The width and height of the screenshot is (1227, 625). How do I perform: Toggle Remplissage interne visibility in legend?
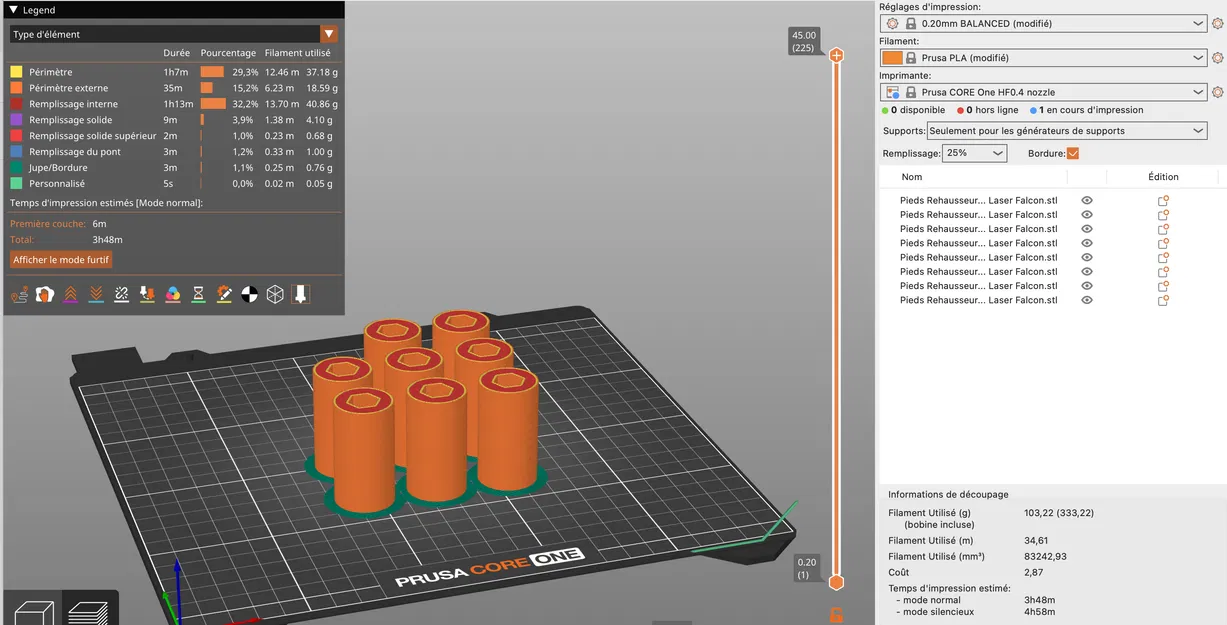pos(174,104)
